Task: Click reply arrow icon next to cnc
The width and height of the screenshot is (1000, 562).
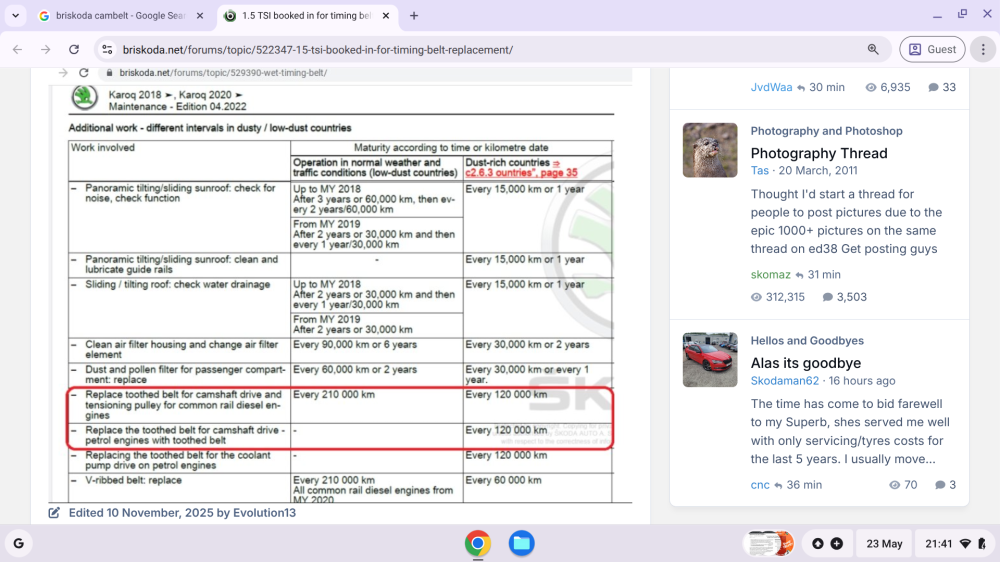Action: [x=778, y=485]
